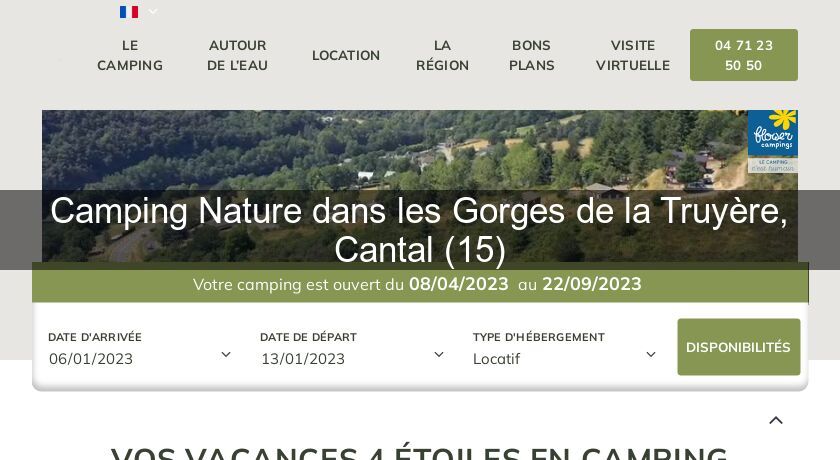Screen dimensions: 840x460
Task: Click the Camping Nature dans les Gorges heading
Action: [x=419, y=230]
